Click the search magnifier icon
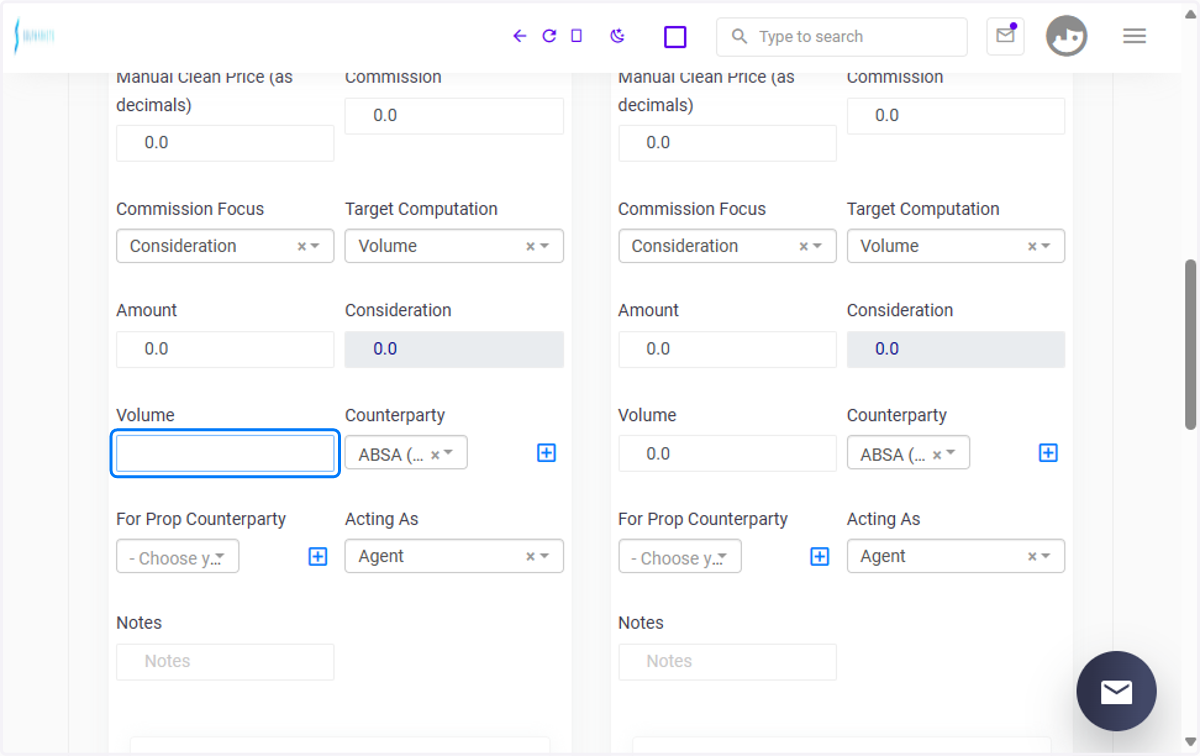This screenshot has width=1200, height=756. pyautogui.click(x=739, y=37)
